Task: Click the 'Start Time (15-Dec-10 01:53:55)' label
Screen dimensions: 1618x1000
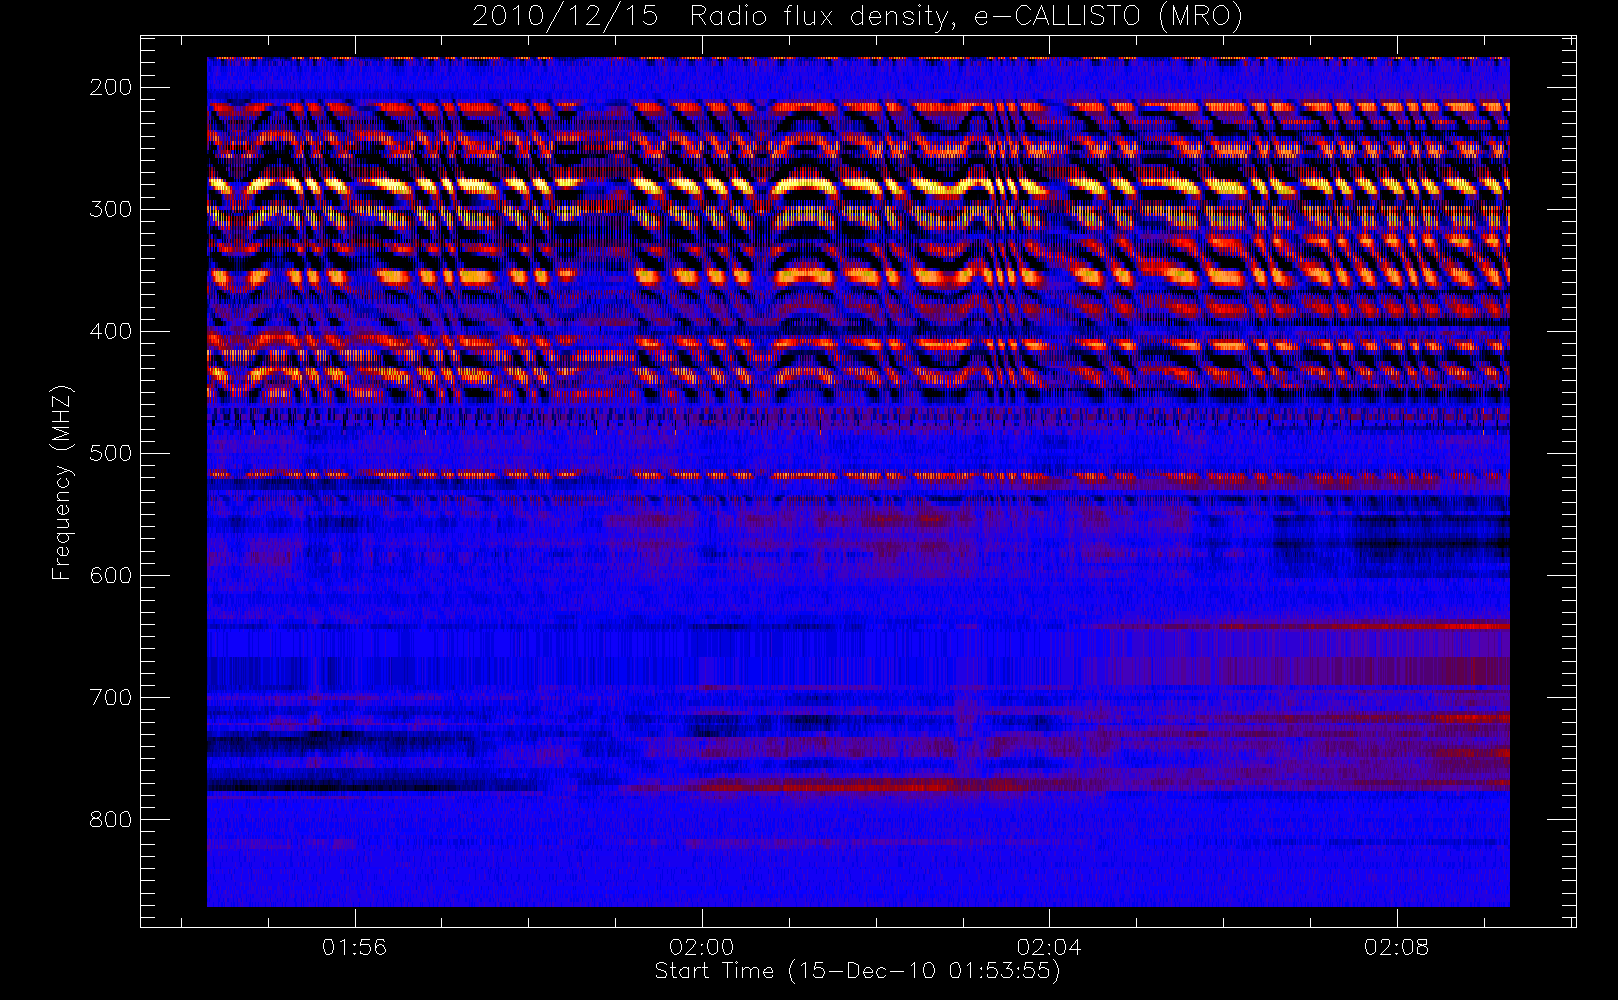Action: [x=857, y=971]
